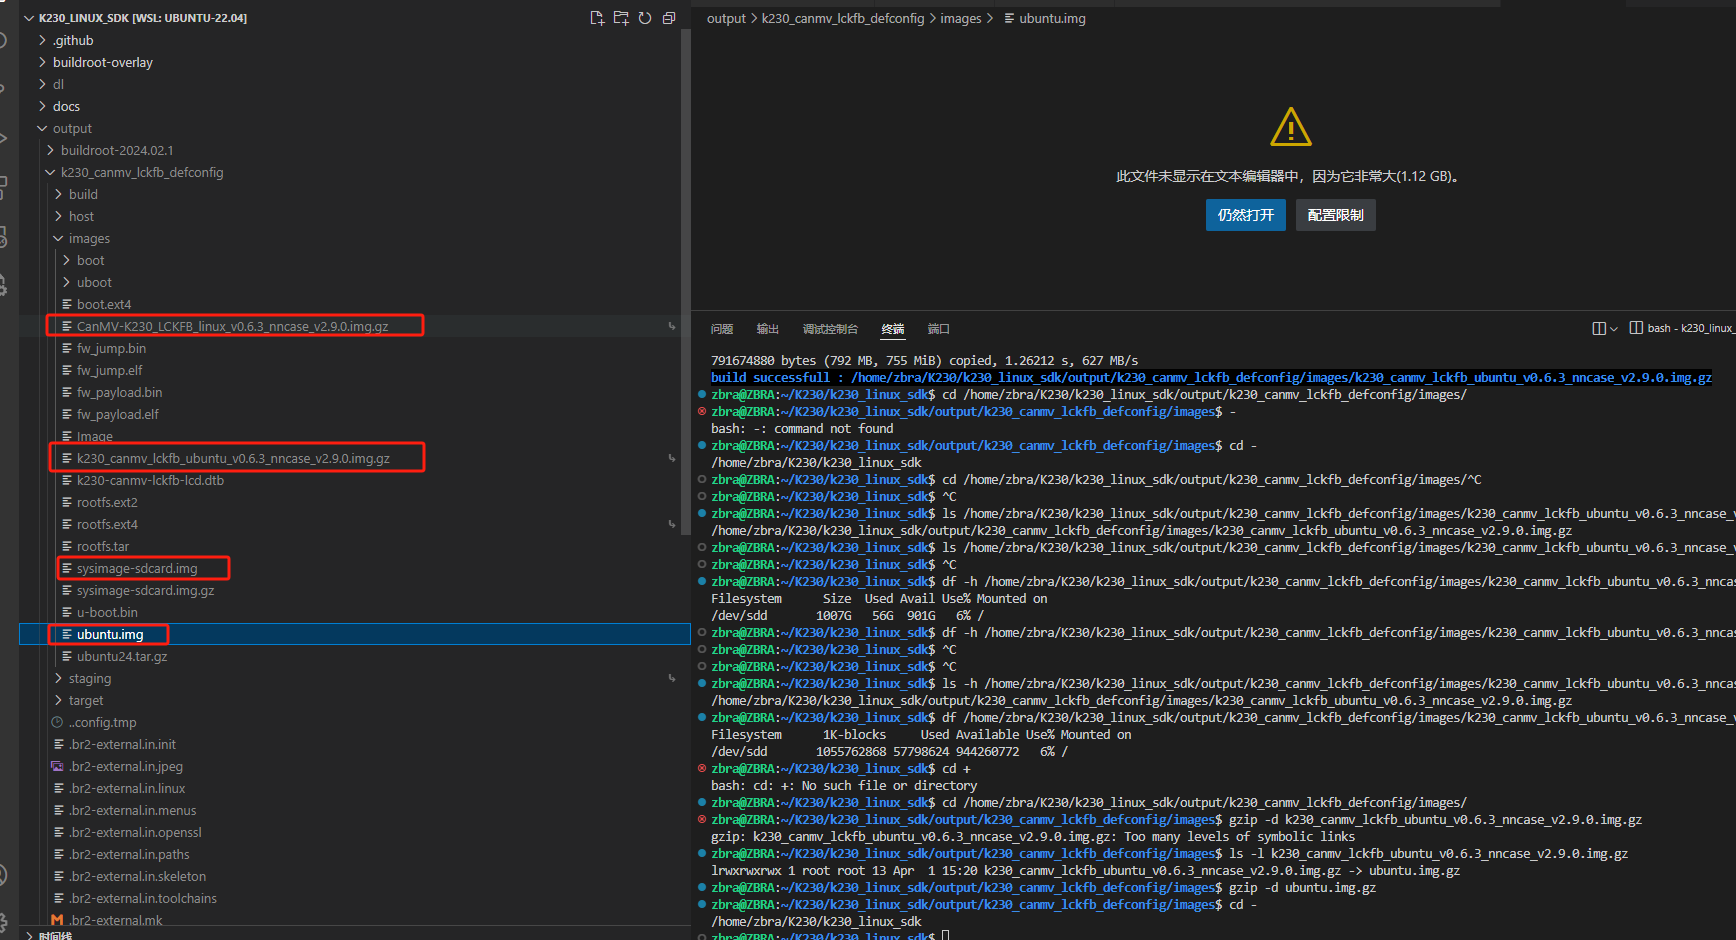Click the 配置限制 button
1736x940 pixels.
[x=1336, y=215]
